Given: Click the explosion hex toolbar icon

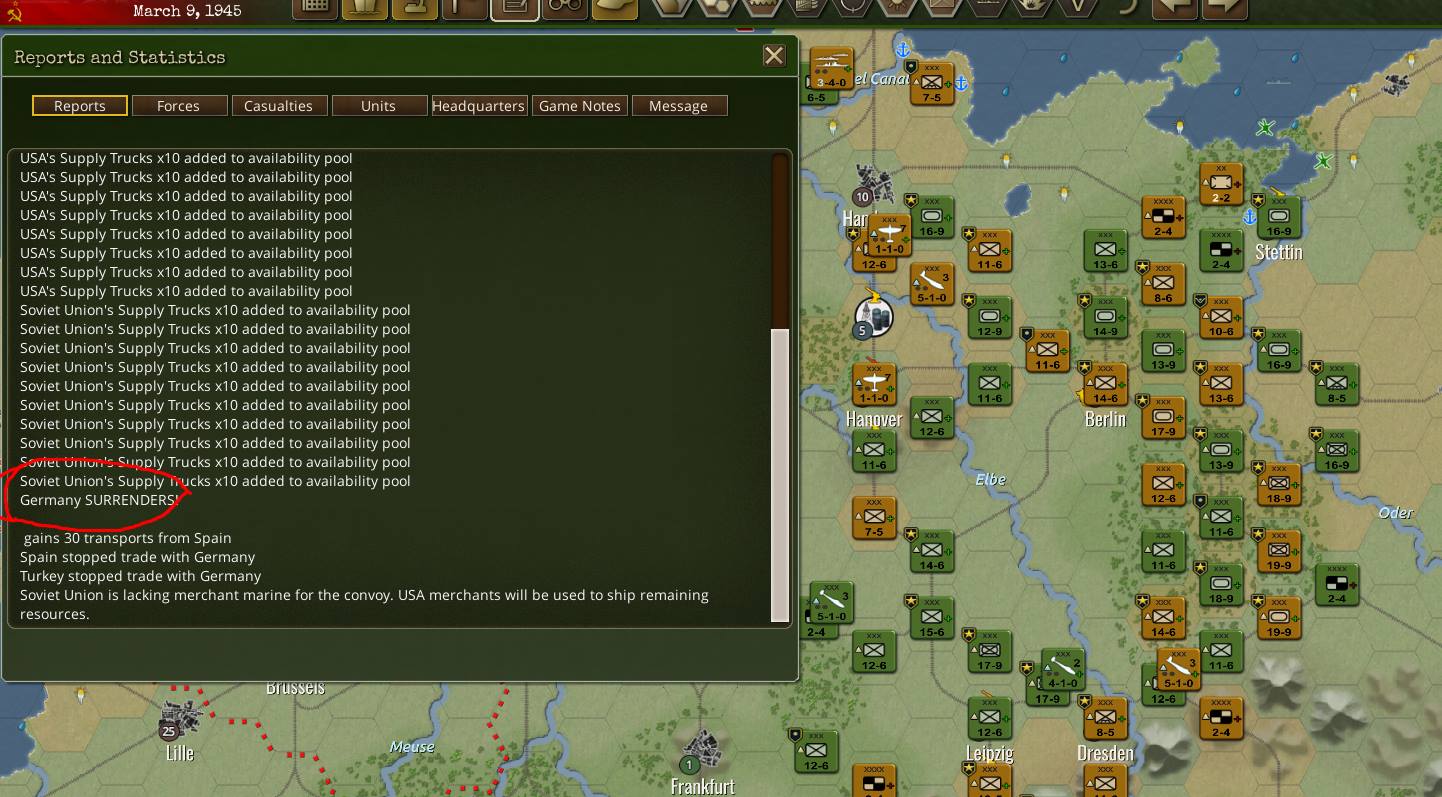Looking at the screenshot, I should click(x=1032, y=8).
